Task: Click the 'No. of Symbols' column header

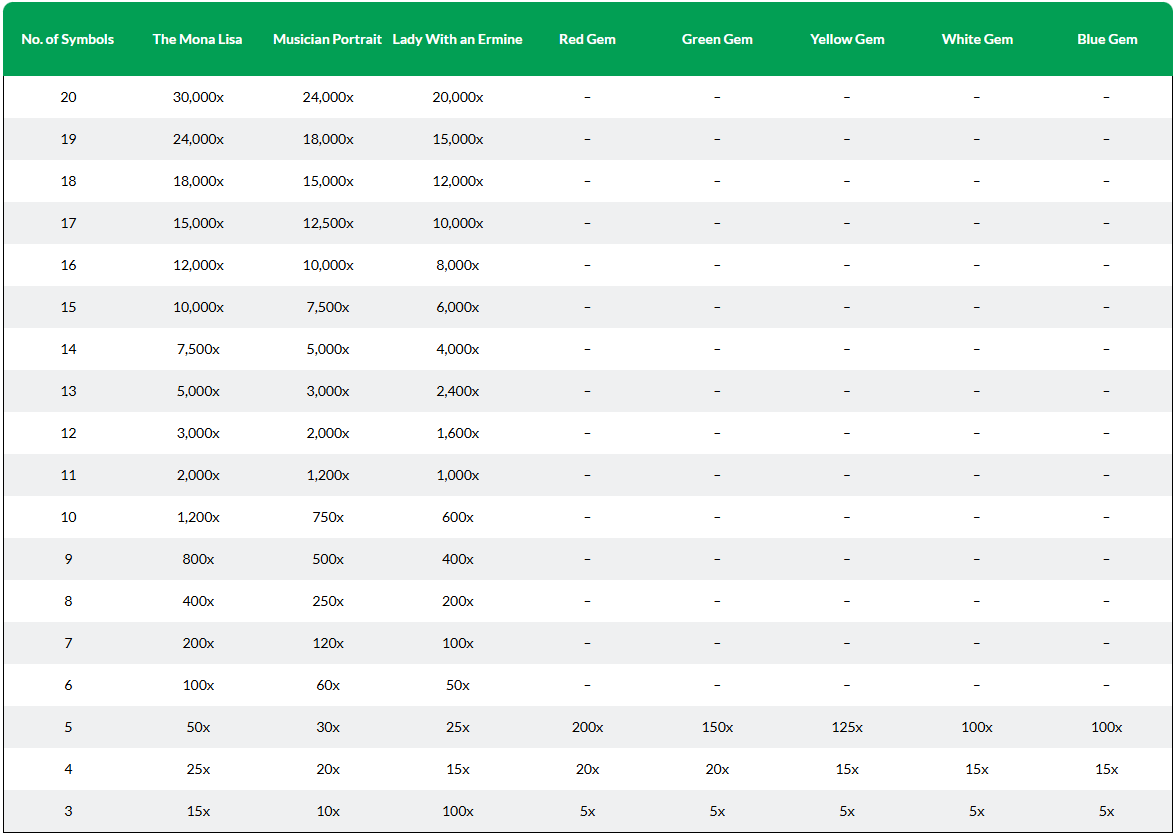Action: (68, 40)
